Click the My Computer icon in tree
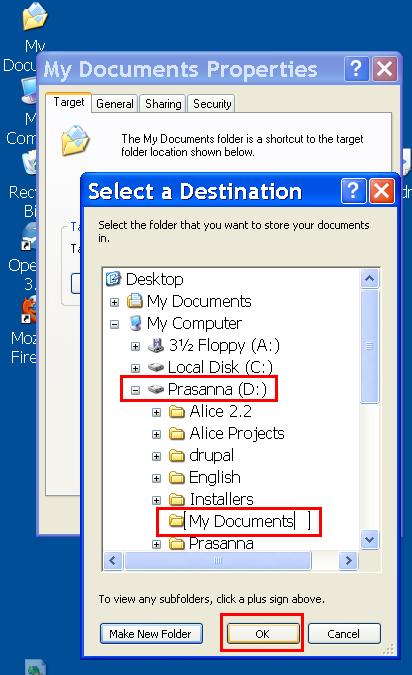This screenshot has width=412, height=675. 135,323
